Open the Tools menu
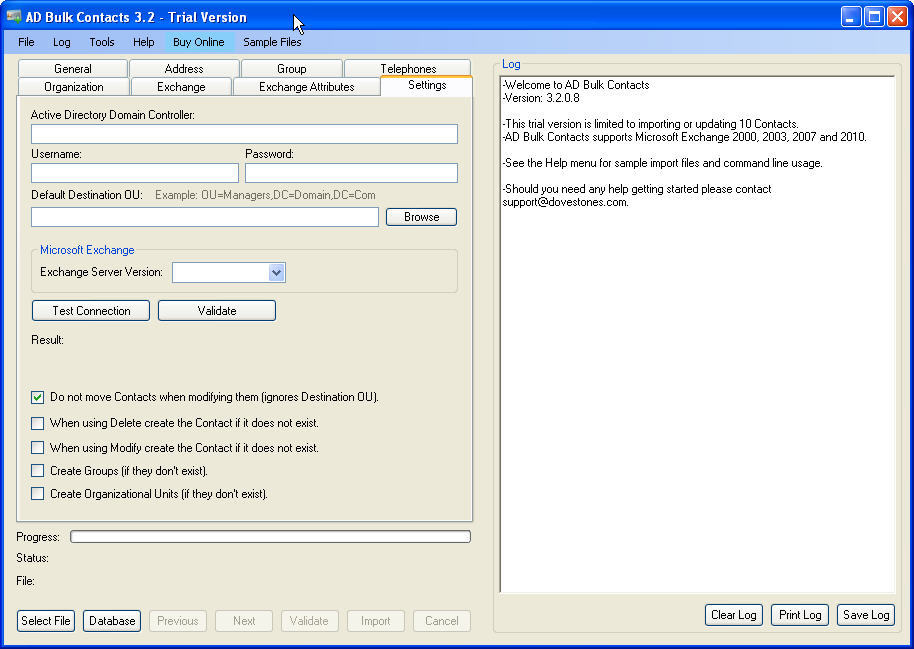This screenshot has width=914, height=649. tap(101, 42)
